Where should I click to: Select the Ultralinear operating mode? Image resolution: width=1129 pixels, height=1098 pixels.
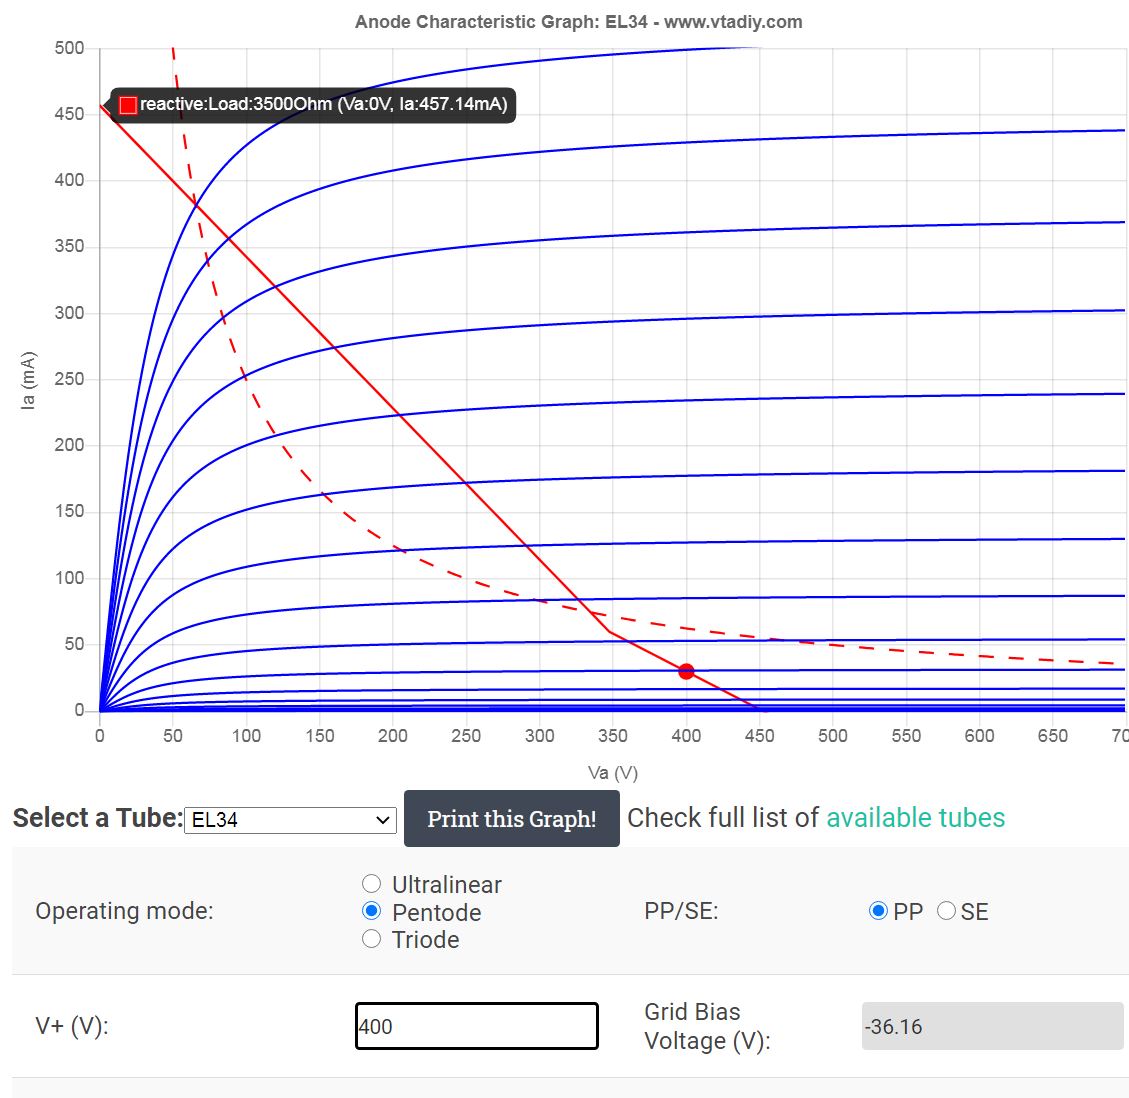372,883
